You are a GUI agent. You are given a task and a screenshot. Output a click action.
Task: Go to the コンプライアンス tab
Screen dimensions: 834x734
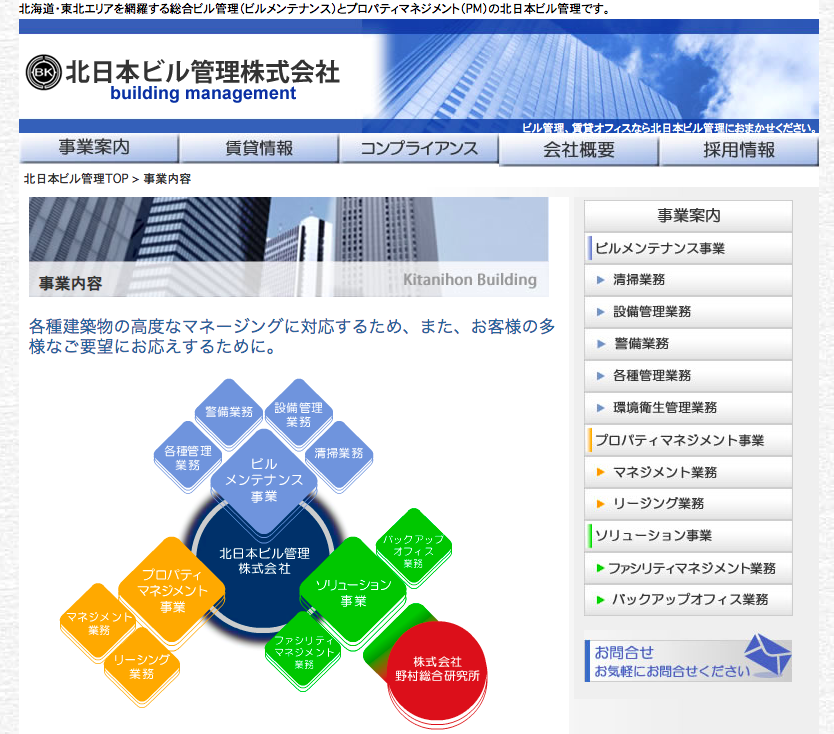419,148
